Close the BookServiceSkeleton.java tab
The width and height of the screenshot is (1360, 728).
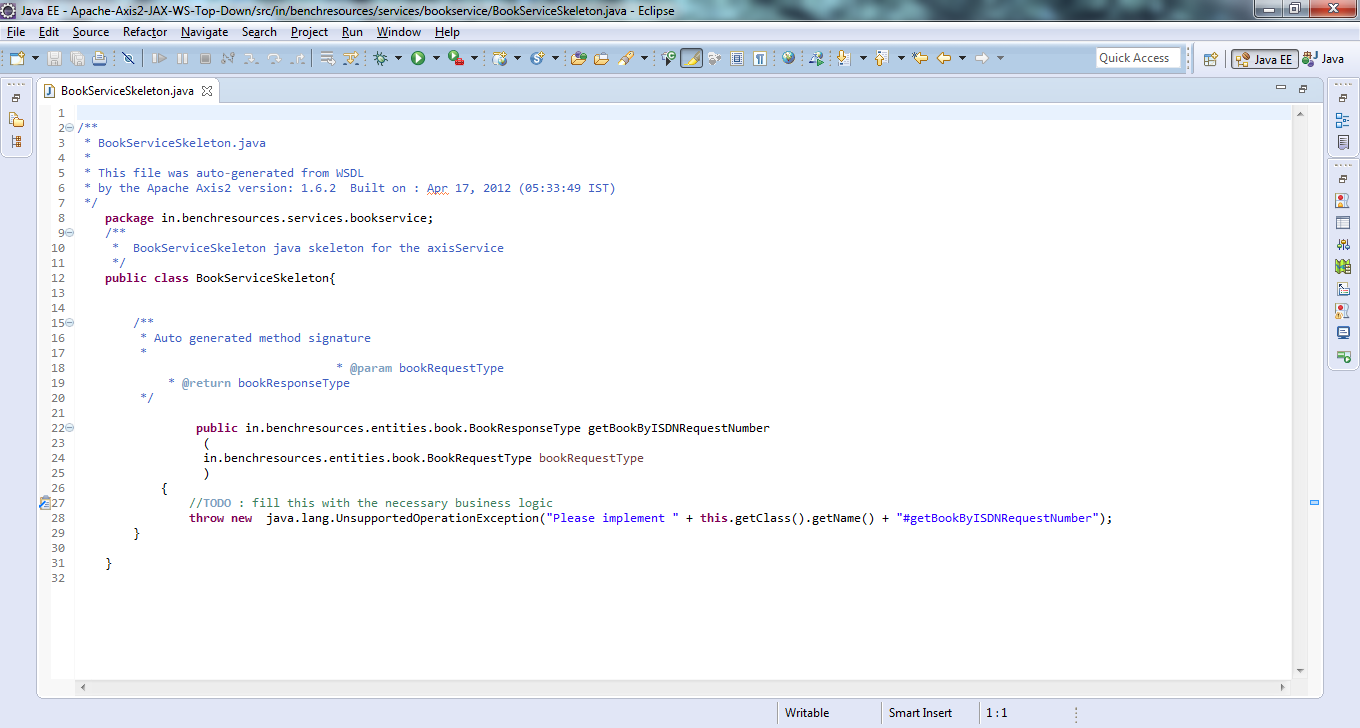point(207,91)
